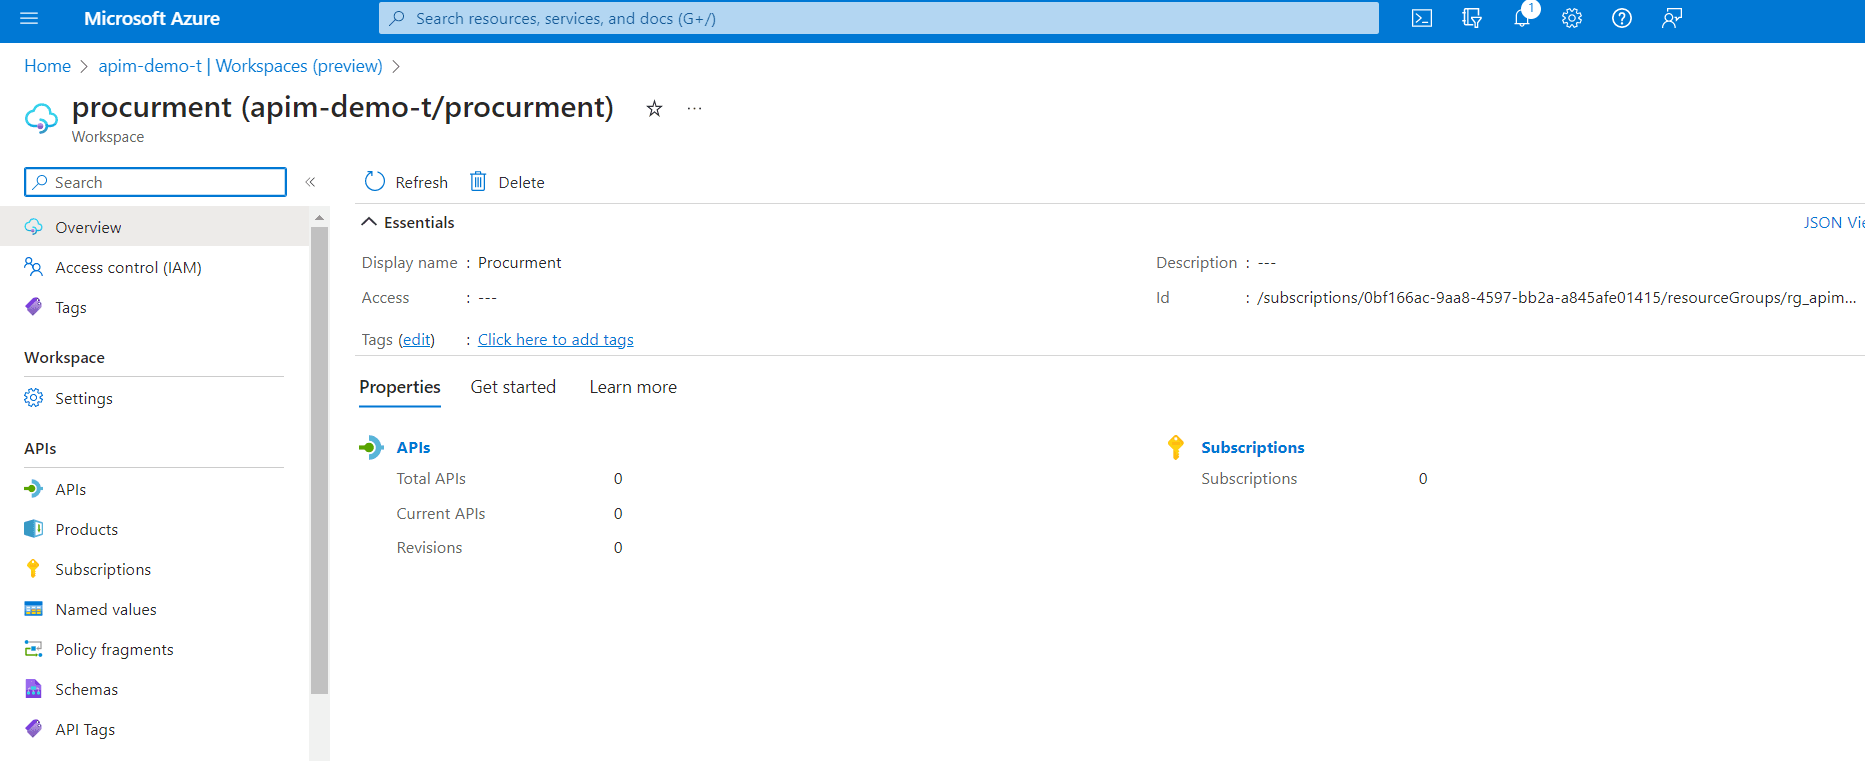Click the apim-demo-t Workspaces breadcrumb

click(x=240, y=66)
